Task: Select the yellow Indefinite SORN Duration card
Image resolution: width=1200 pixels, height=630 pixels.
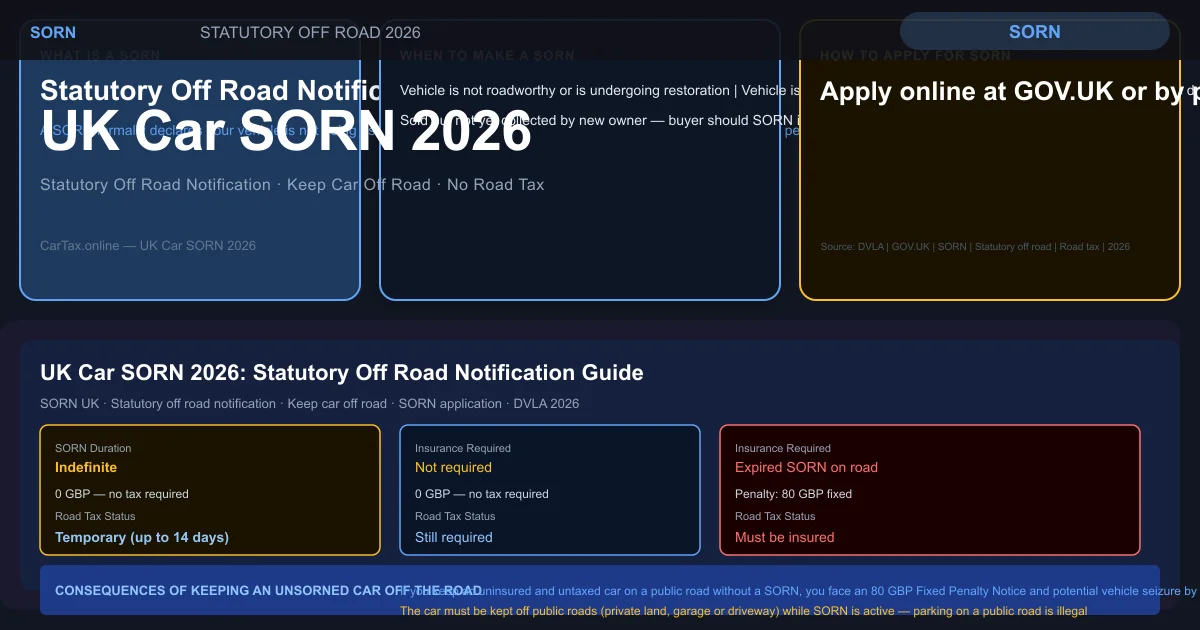Action: point(210,490)
